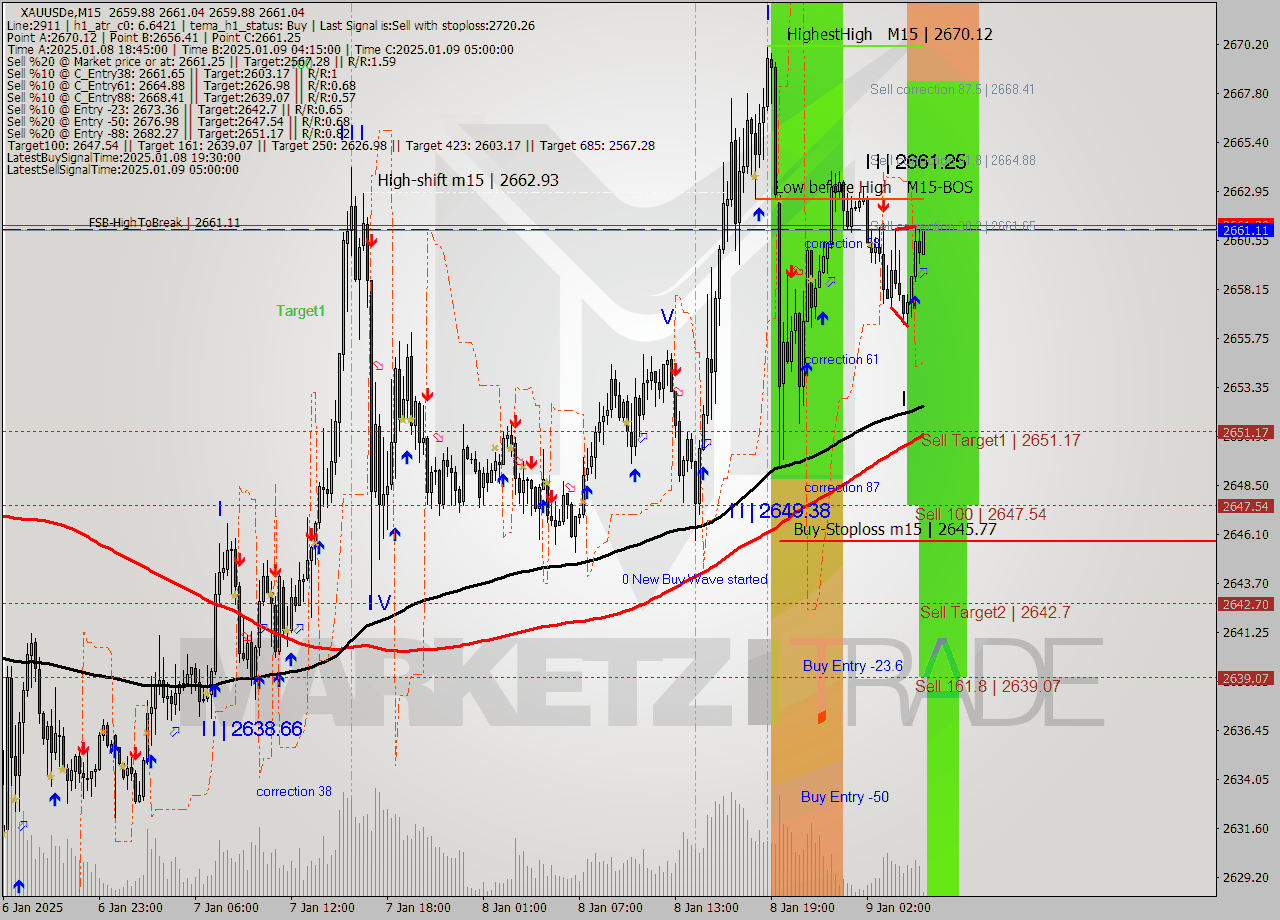
Task: Select the correction 61 label
Action: pos(842,359)
